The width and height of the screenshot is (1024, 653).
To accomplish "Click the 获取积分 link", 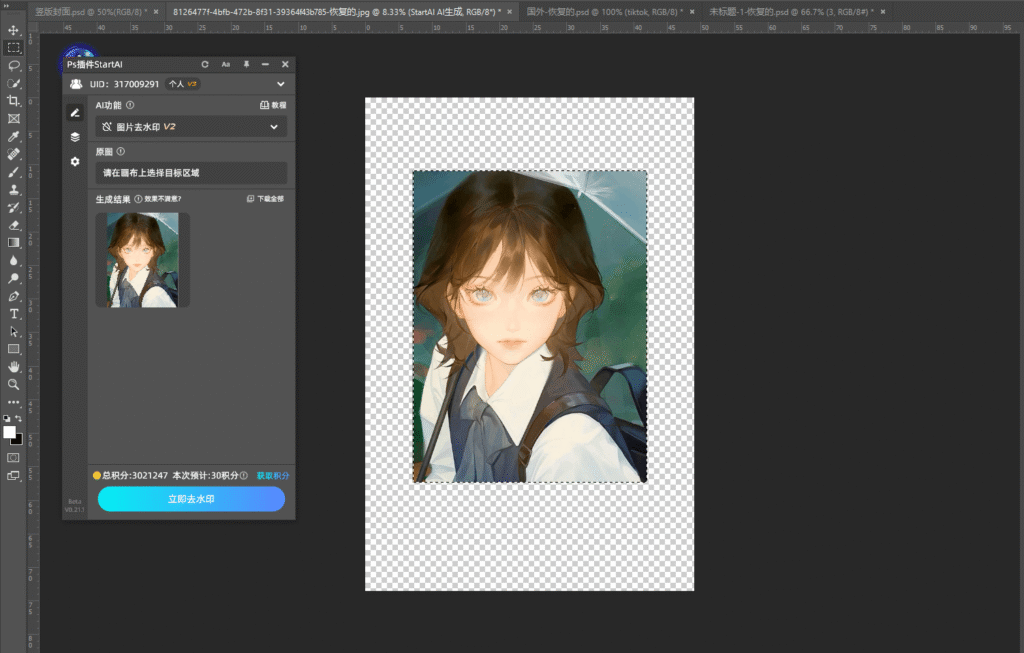I will (x=272, y=476).
